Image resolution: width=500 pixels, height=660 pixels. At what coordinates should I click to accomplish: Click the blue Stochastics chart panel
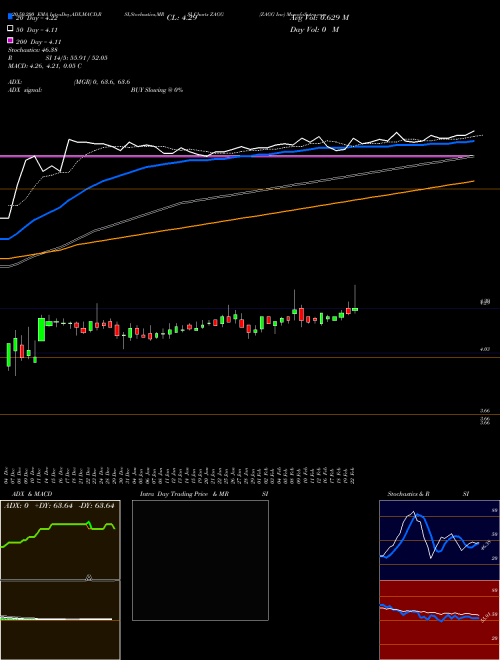click(439, 540)
